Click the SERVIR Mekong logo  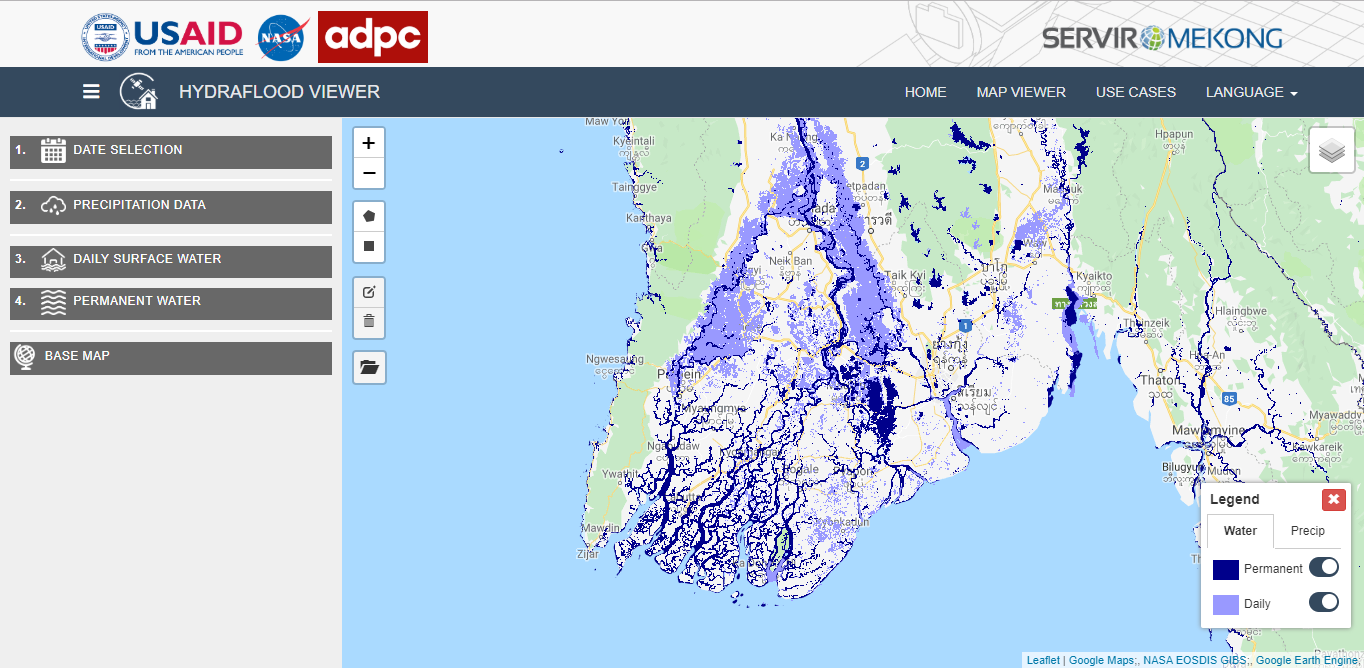tap(1162, 39)
